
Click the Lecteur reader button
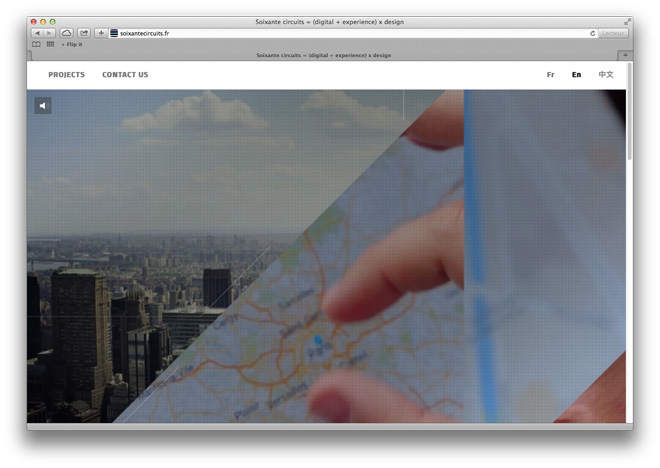tap(612, 33)
